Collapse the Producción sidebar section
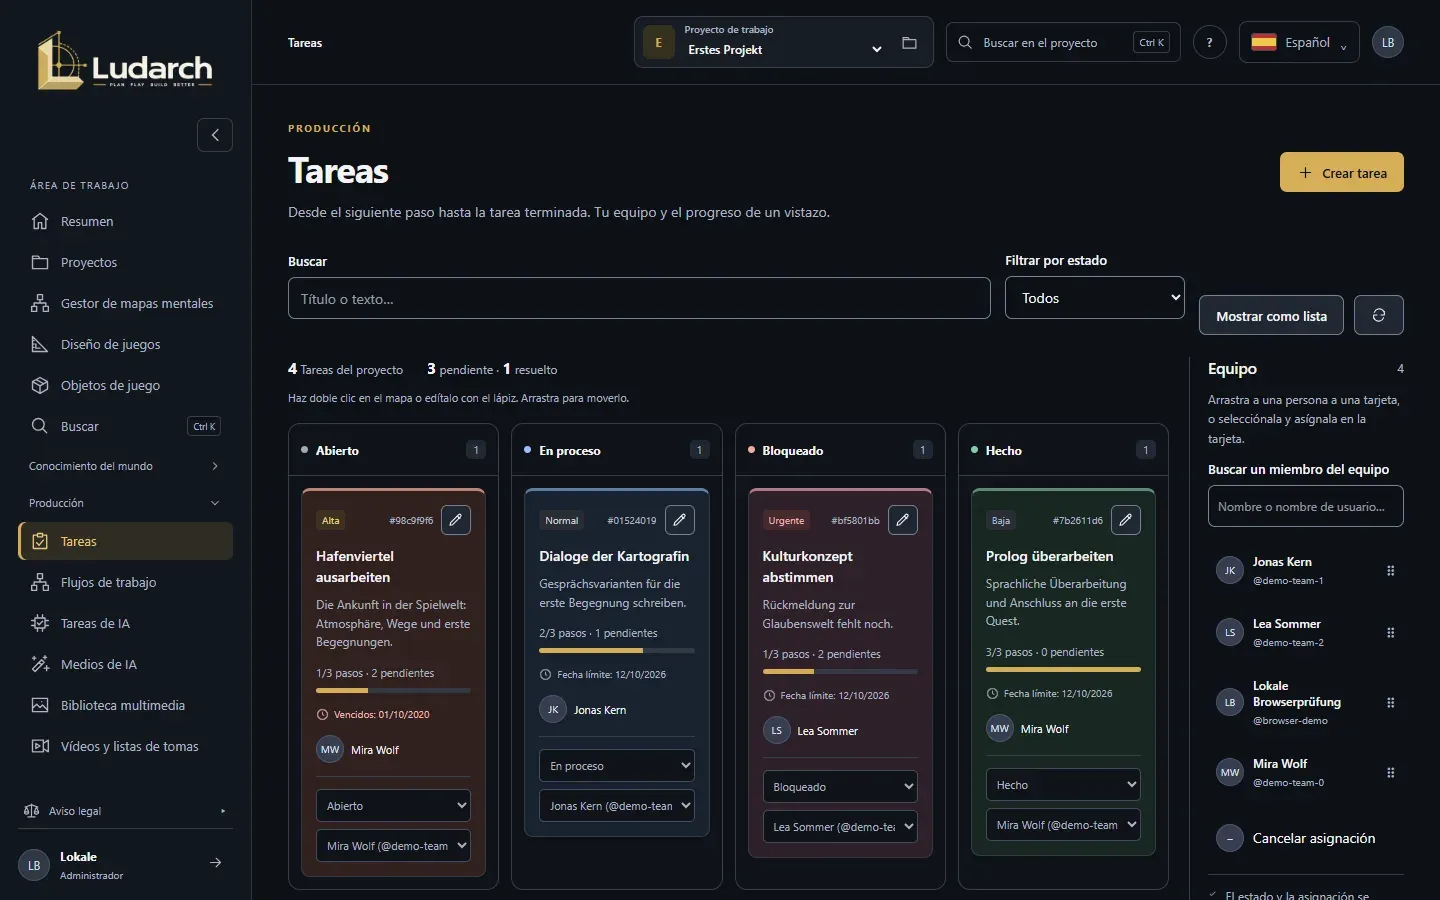 point(125,503)
